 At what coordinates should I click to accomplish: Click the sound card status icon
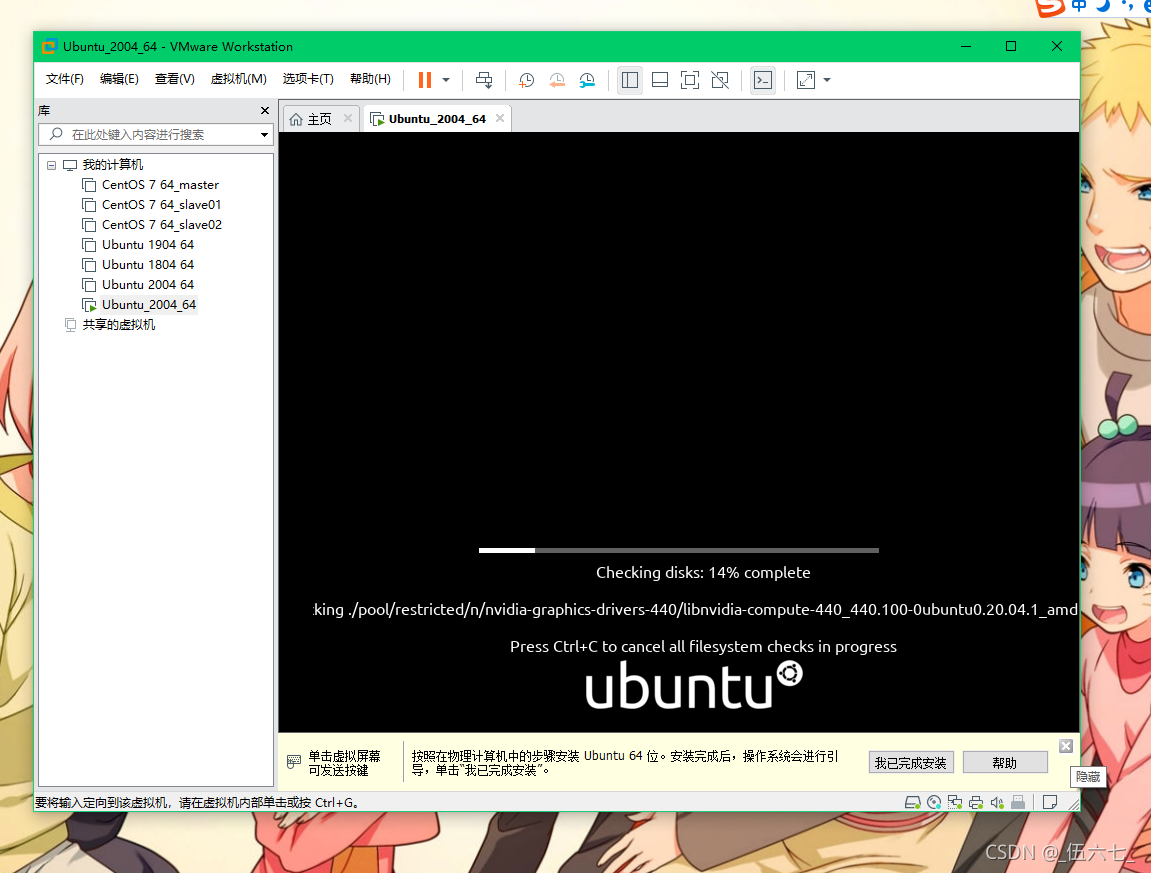point(997,803)
